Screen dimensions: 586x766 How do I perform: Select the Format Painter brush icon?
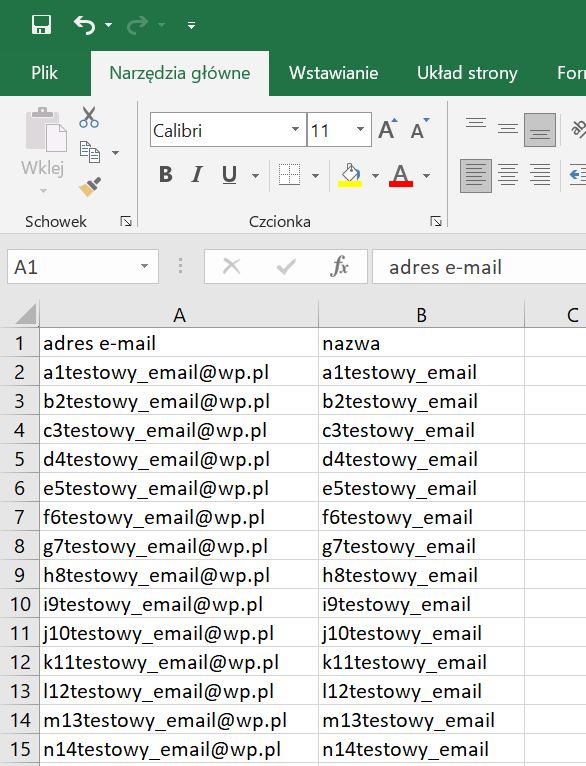point(90,187)
